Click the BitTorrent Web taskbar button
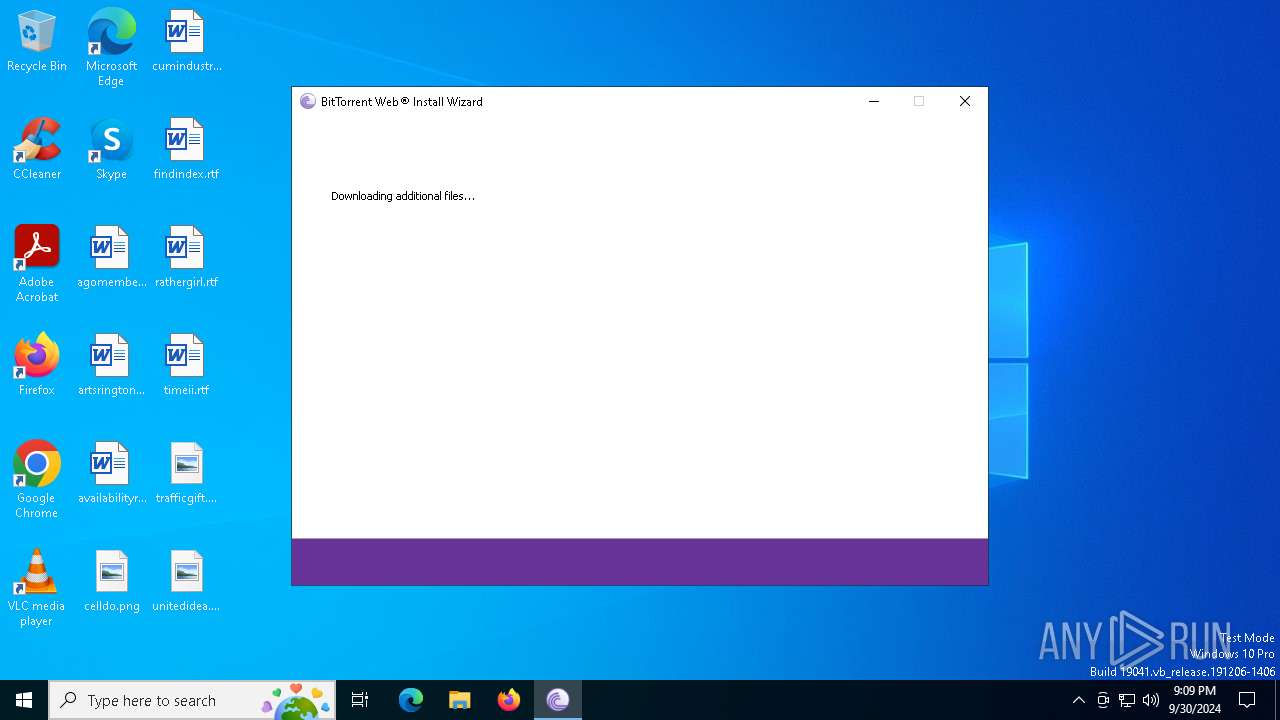Image resolution: width=1280 pixels, height=720 pixels. pos(558,700)
